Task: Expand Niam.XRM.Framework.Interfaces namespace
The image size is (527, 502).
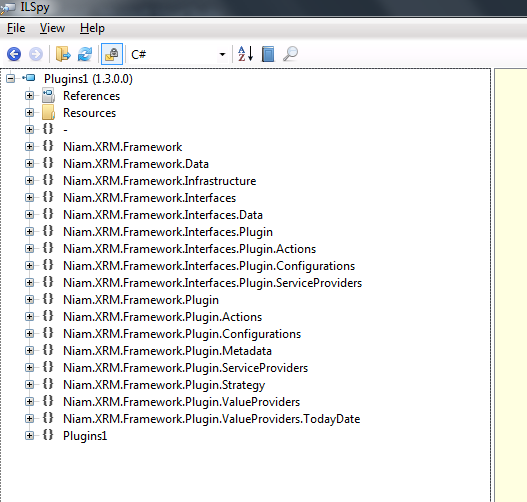Action: click(x=30, y=198)
